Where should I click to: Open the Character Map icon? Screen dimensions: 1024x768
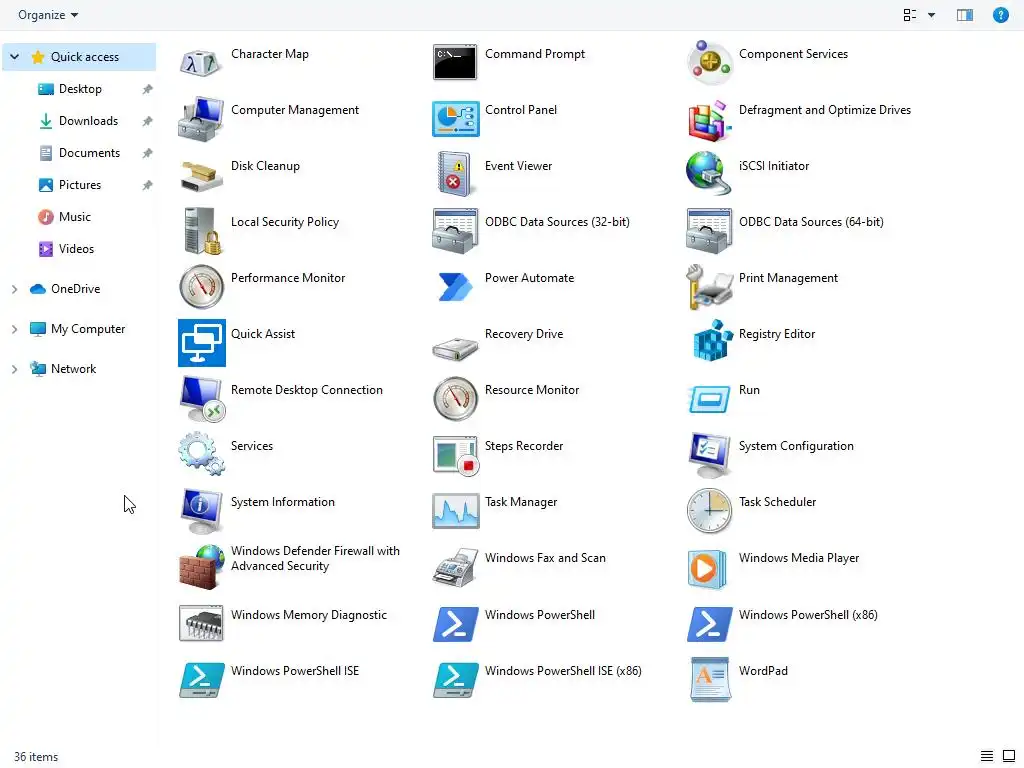pyautogui.click(x=201, y=63)
